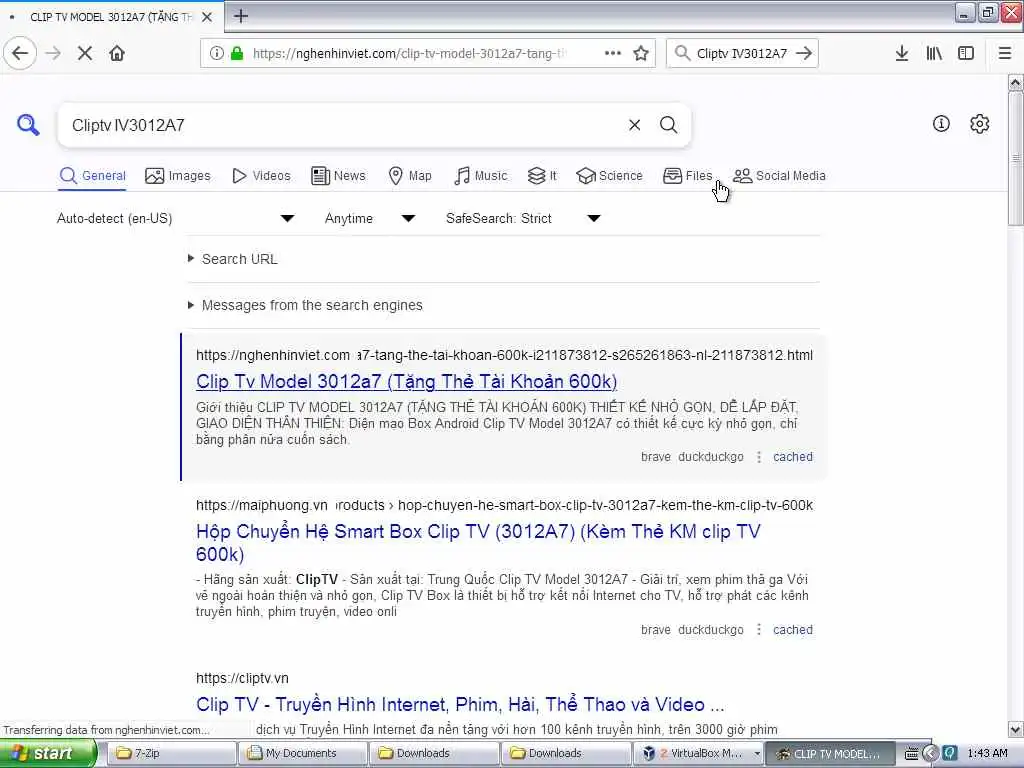Open the browser home page
Viewport: 1024px width, 768px height.
click(x=117, y=54)
